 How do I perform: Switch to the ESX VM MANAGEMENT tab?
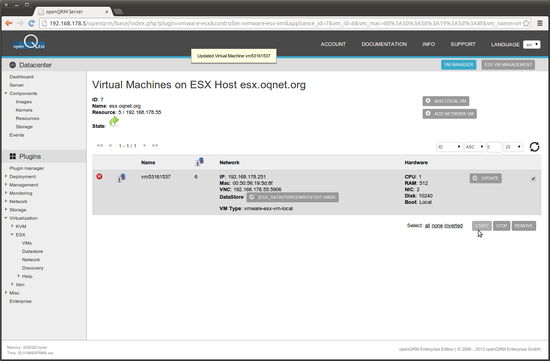(508, 65)
